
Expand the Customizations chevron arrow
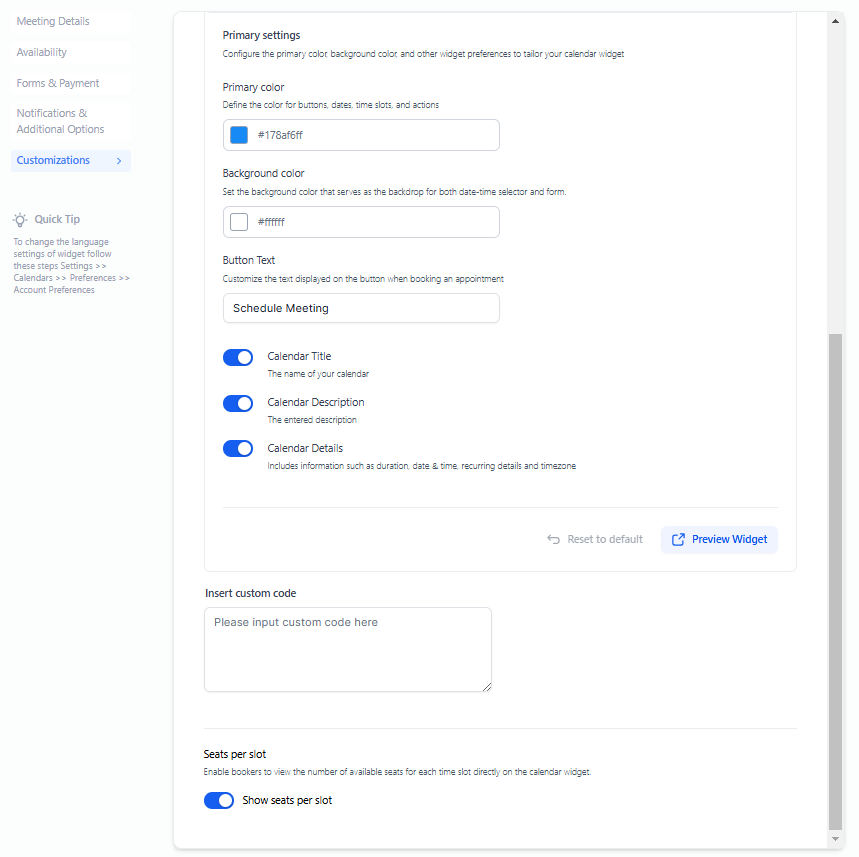[119, 161]
